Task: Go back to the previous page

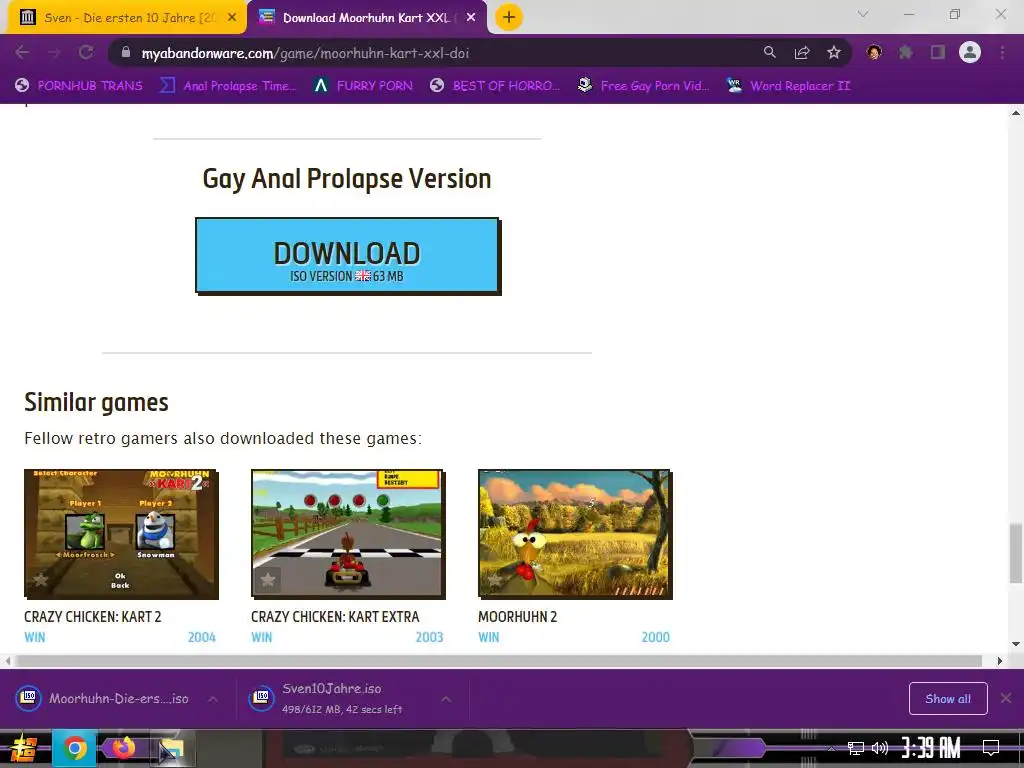Action: (x=22, y=52)
